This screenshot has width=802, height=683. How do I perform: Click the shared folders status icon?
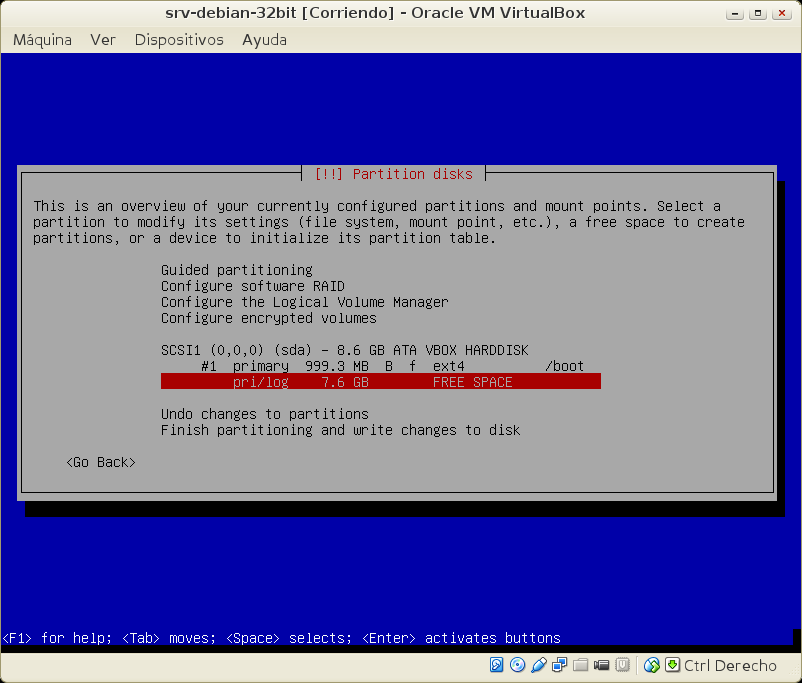pos(581,665)
